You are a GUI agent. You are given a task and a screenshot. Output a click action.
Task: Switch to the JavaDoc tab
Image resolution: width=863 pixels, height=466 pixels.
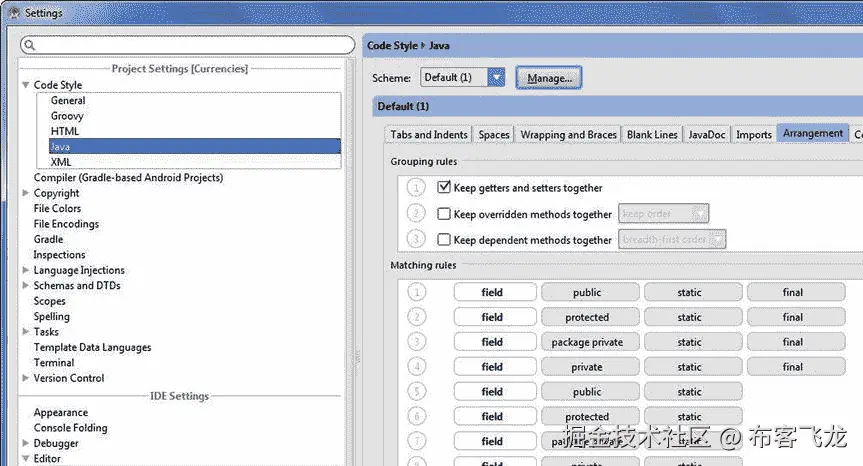pyautogui.click(x=707, y=135)
